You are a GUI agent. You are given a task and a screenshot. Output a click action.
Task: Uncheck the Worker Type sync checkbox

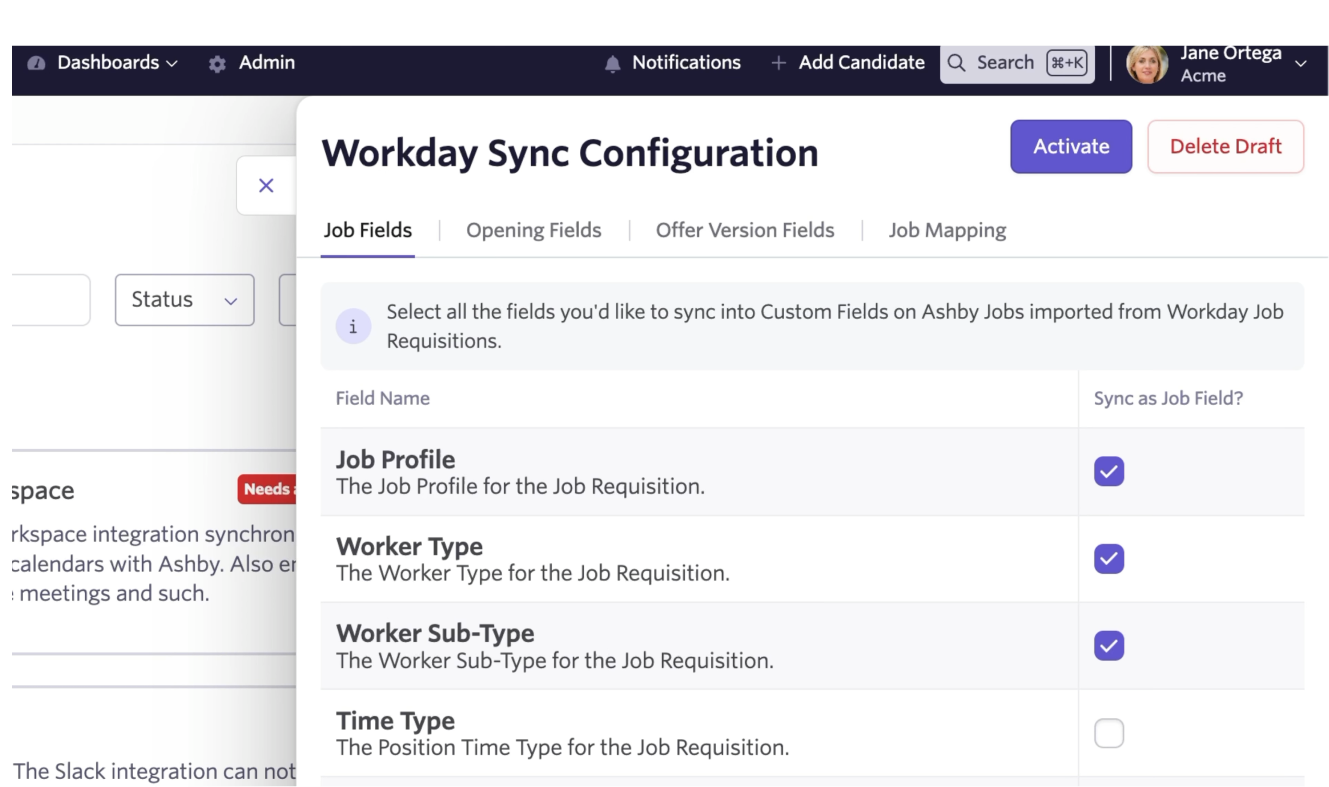[x=1109, y=558]
